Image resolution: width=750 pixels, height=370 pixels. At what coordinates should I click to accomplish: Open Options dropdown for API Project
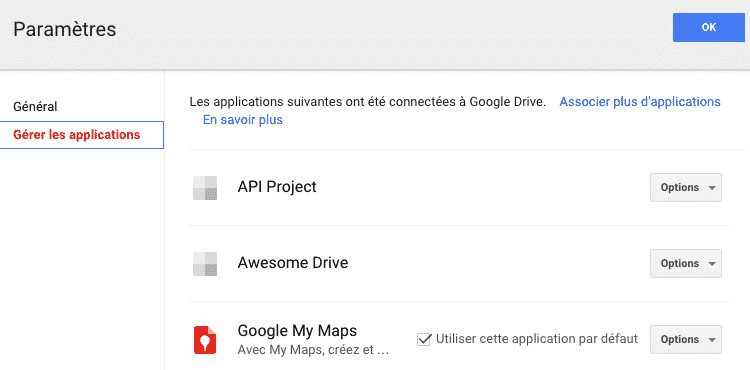685,187
